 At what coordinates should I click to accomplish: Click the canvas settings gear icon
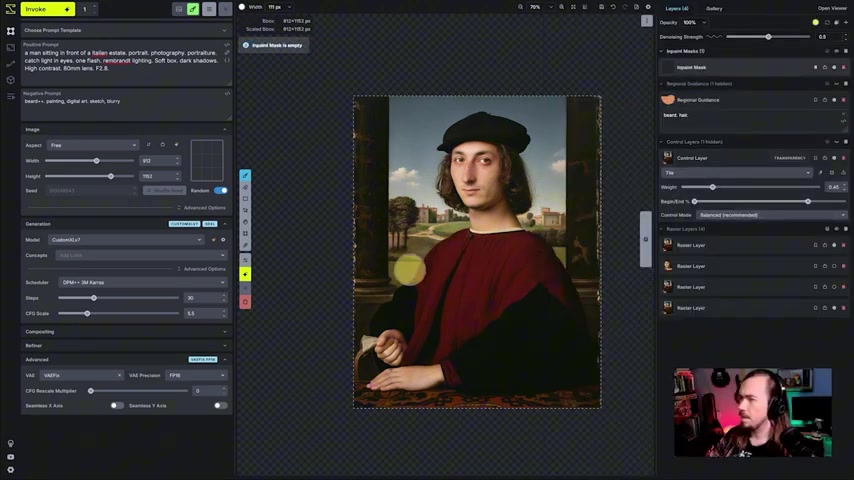click(648, 7)
